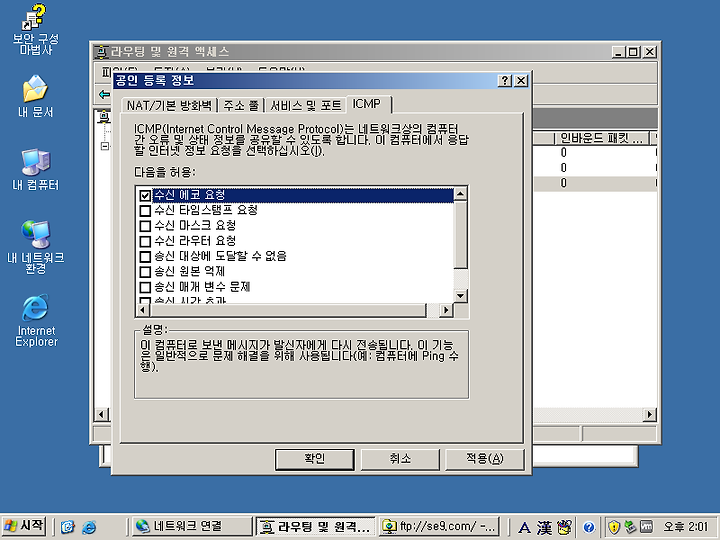Screen dimensions: 720x540
Task: Click the 시작 start button
Action: [x=24, y=526]
